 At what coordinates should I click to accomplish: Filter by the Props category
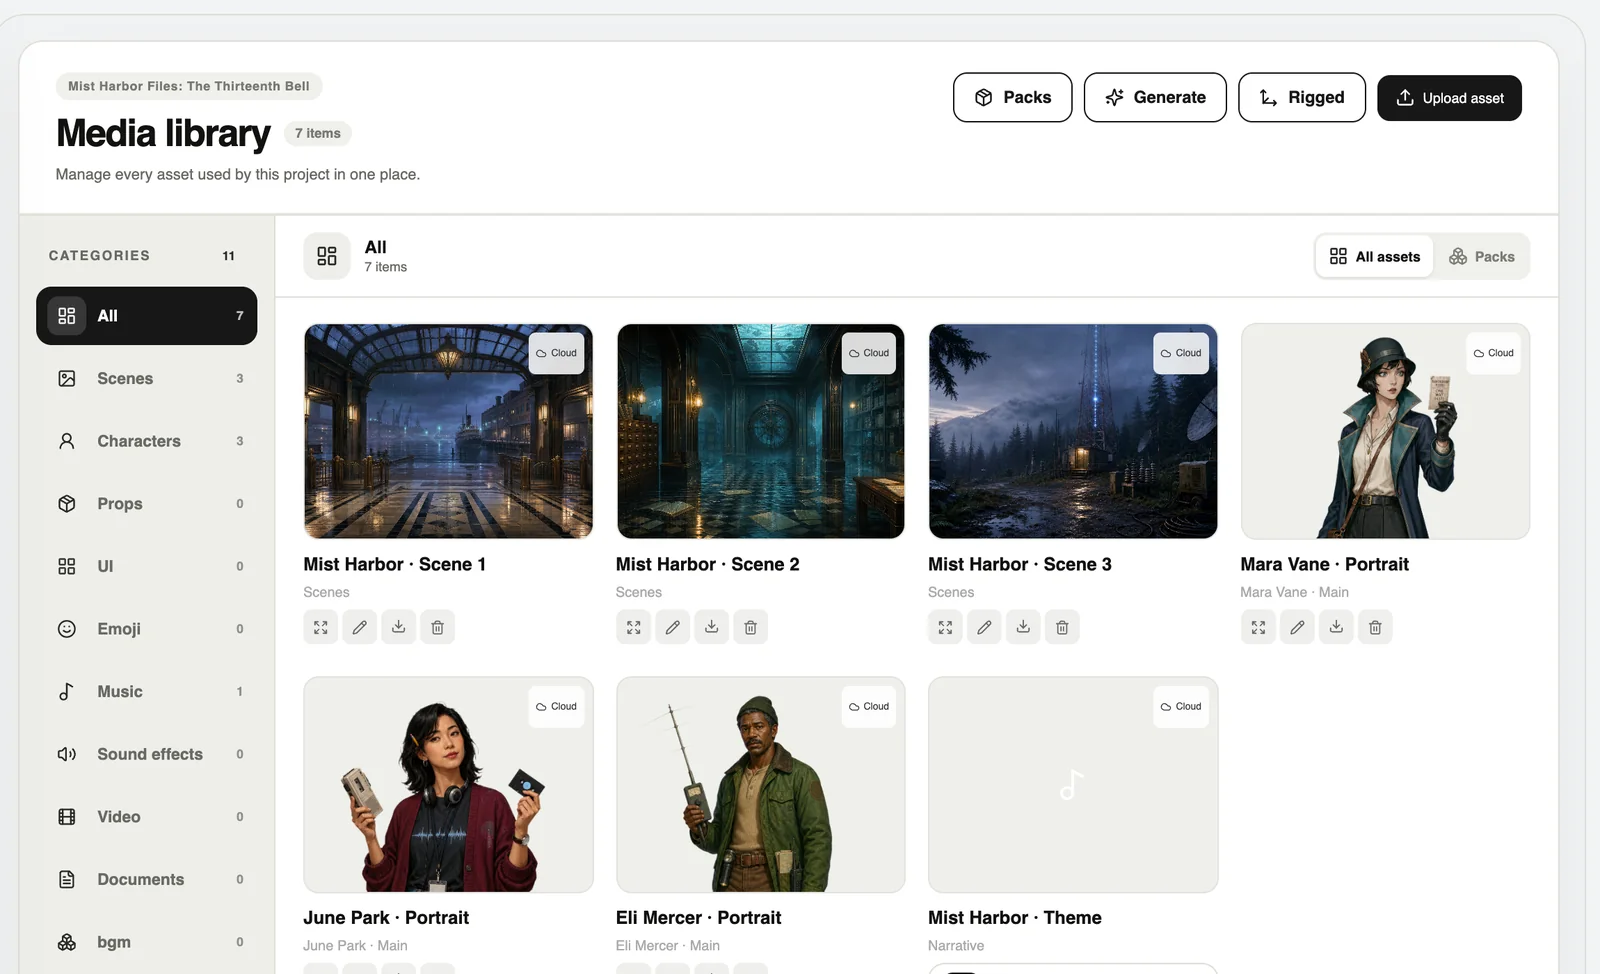(x=147, y=504)
